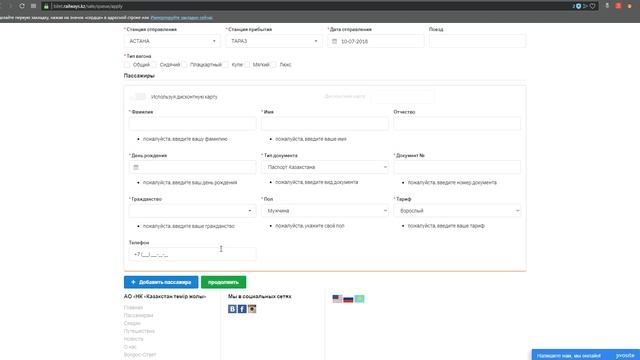Bookmark the page with the heart icon
Screen dimensions: 640x360
tap(593, 6)
